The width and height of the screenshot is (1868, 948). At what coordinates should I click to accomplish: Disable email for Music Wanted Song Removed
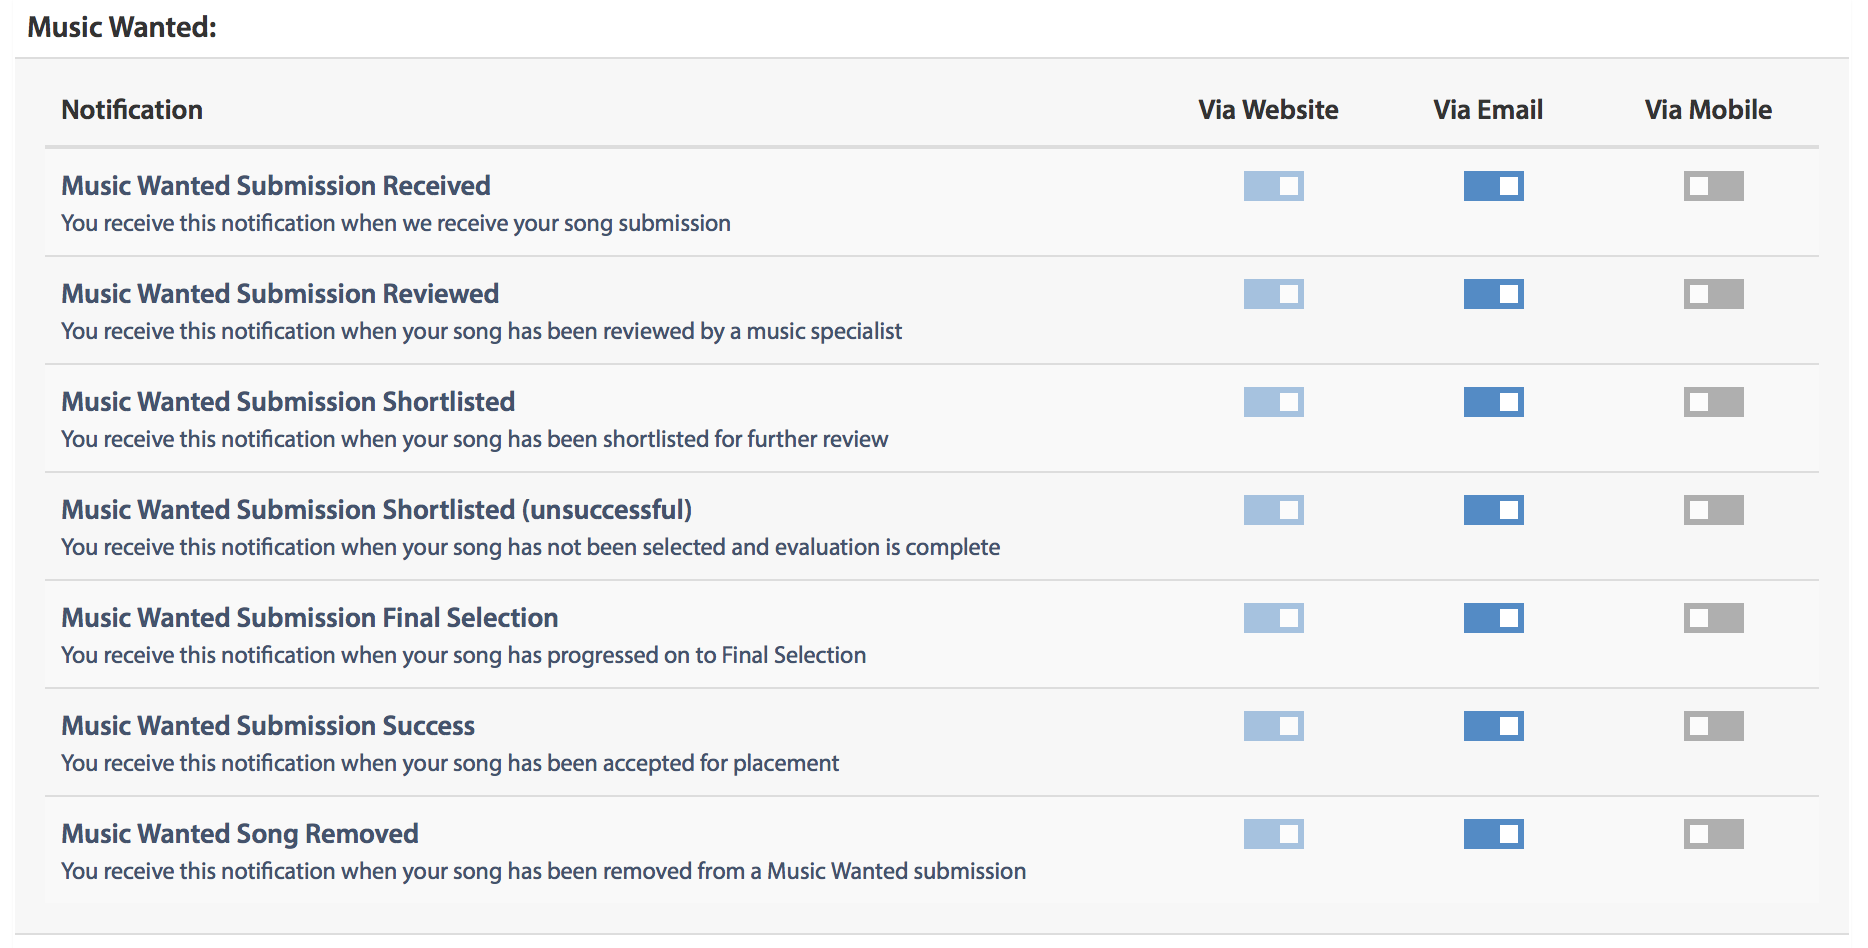[x=1493, y=834]
